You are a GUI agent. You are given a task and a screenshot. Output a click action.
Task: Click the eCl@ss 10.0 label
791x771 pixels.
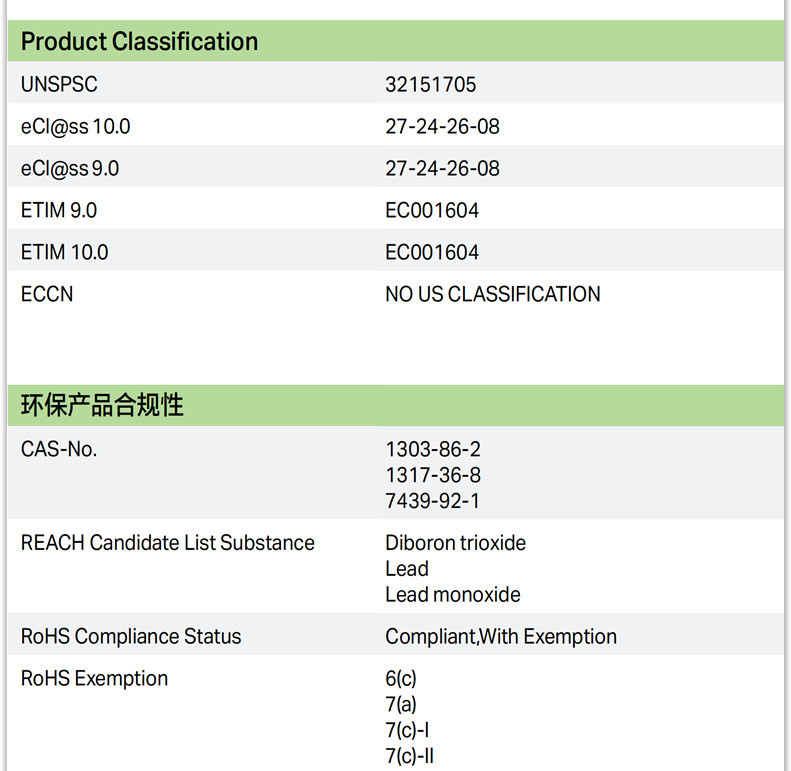(75, 127)
